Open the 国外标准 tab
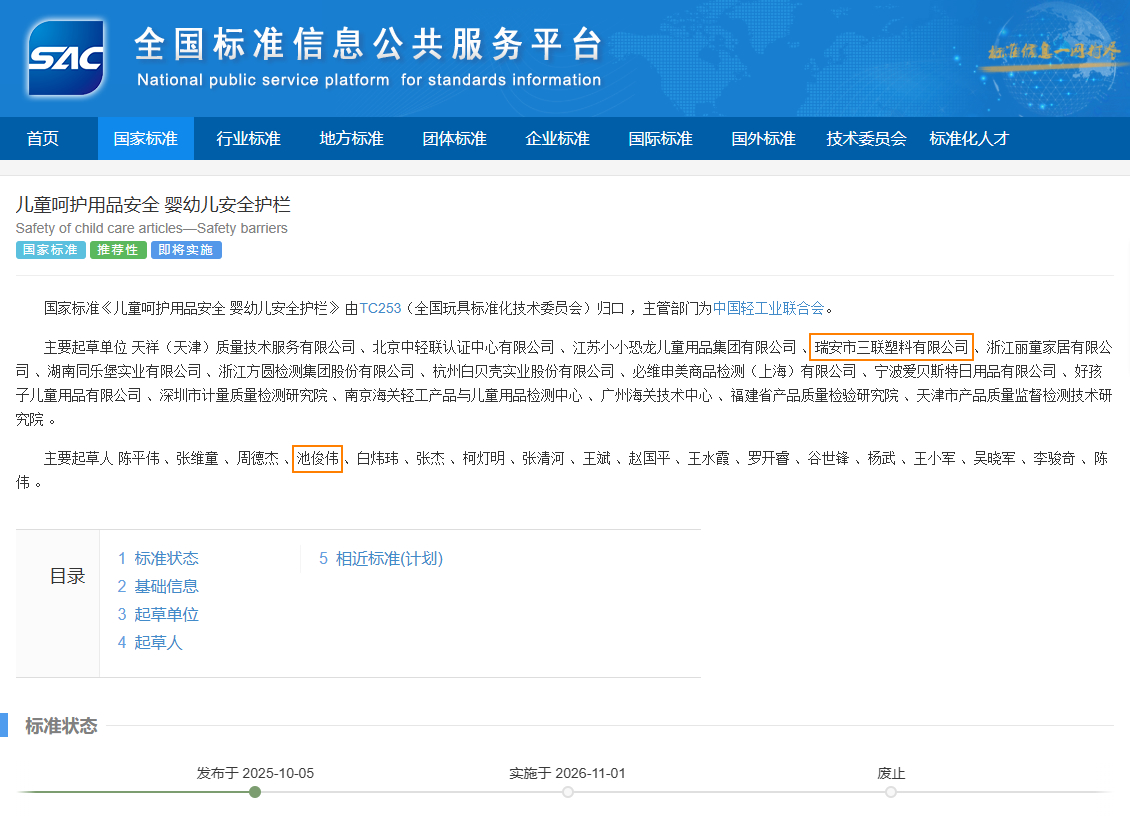 click(763, 139)
